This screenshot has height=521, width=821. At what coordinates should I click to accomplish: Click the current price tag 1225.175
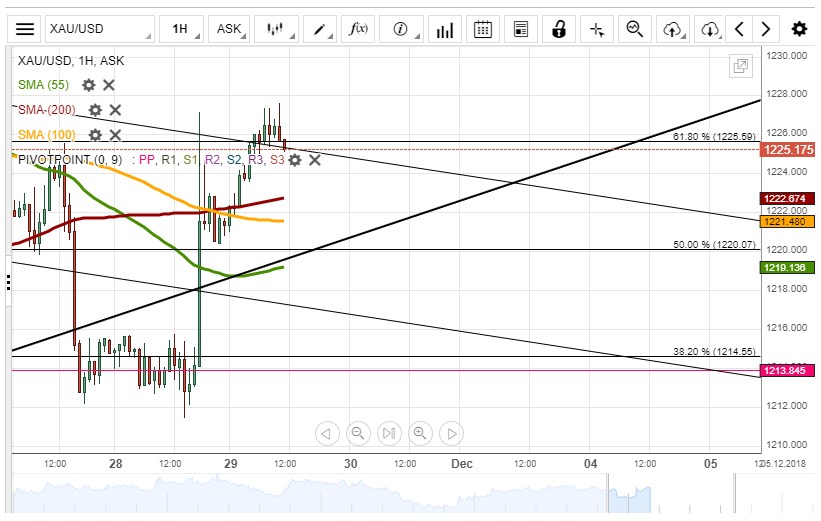click(788, 150)
